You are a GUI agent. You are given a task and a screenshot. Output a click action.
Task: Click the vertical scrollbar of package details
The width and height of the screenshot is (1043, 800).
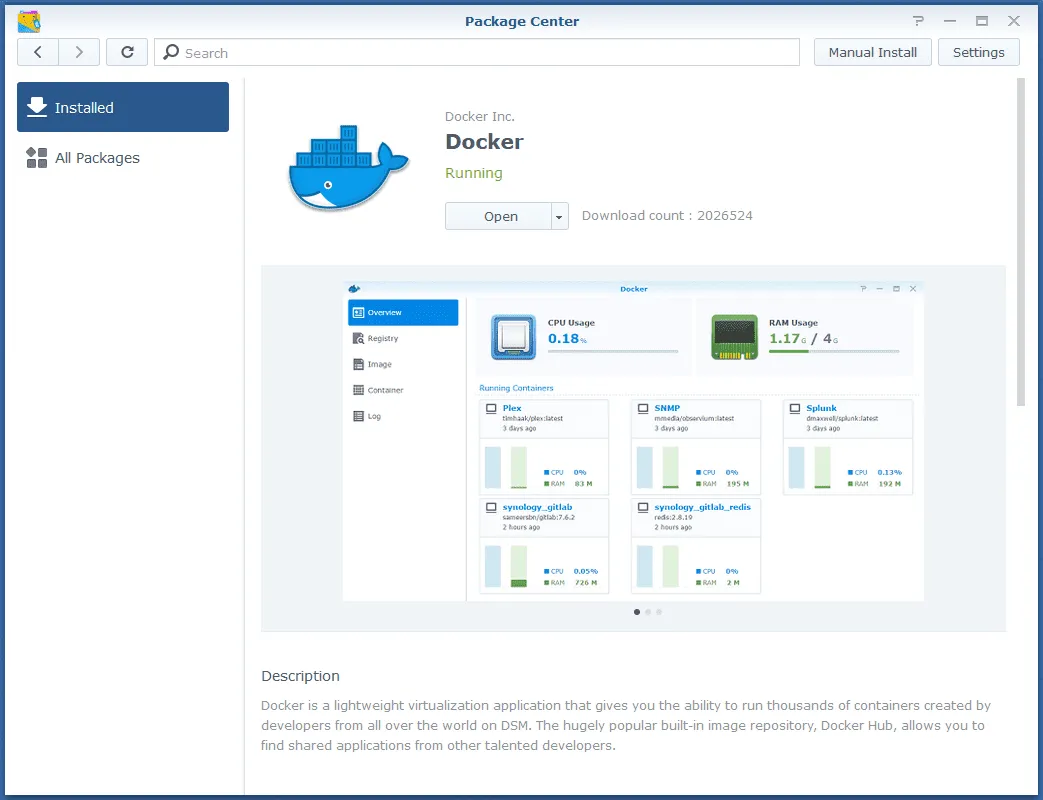pos(1021,242)
